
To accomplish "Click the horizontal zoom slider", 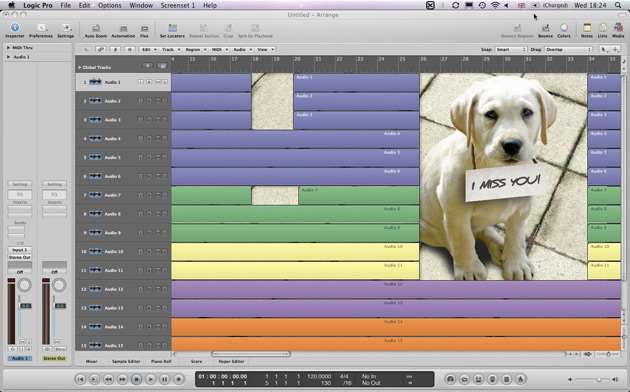I will 608,354.
